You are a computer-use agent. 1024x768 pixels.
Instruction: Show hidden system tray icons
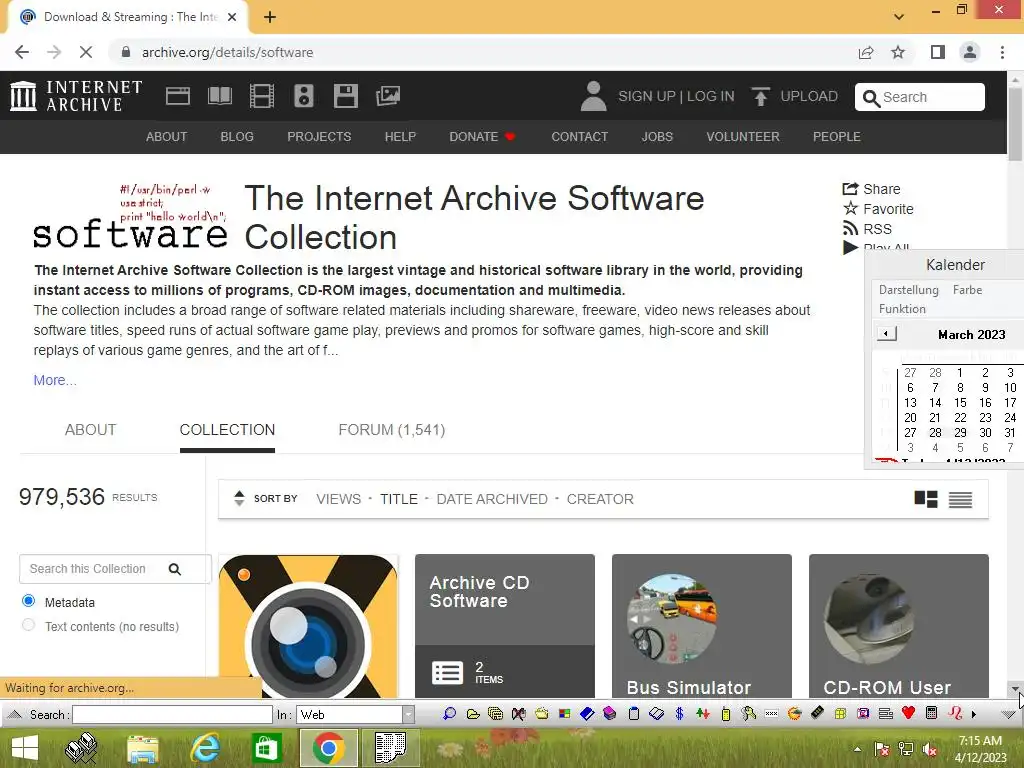(857, 749)
